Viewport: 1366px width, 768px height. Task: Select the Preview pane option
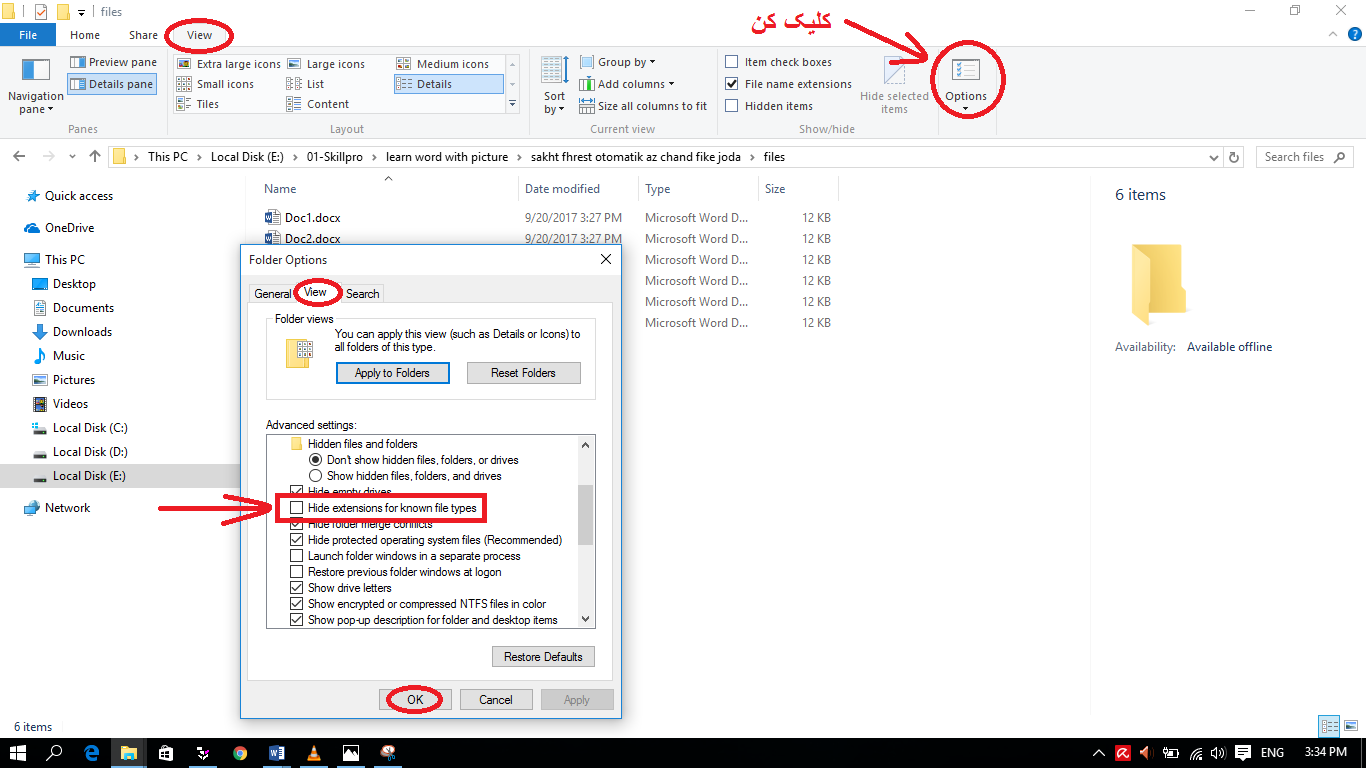(x=113, y=62)
